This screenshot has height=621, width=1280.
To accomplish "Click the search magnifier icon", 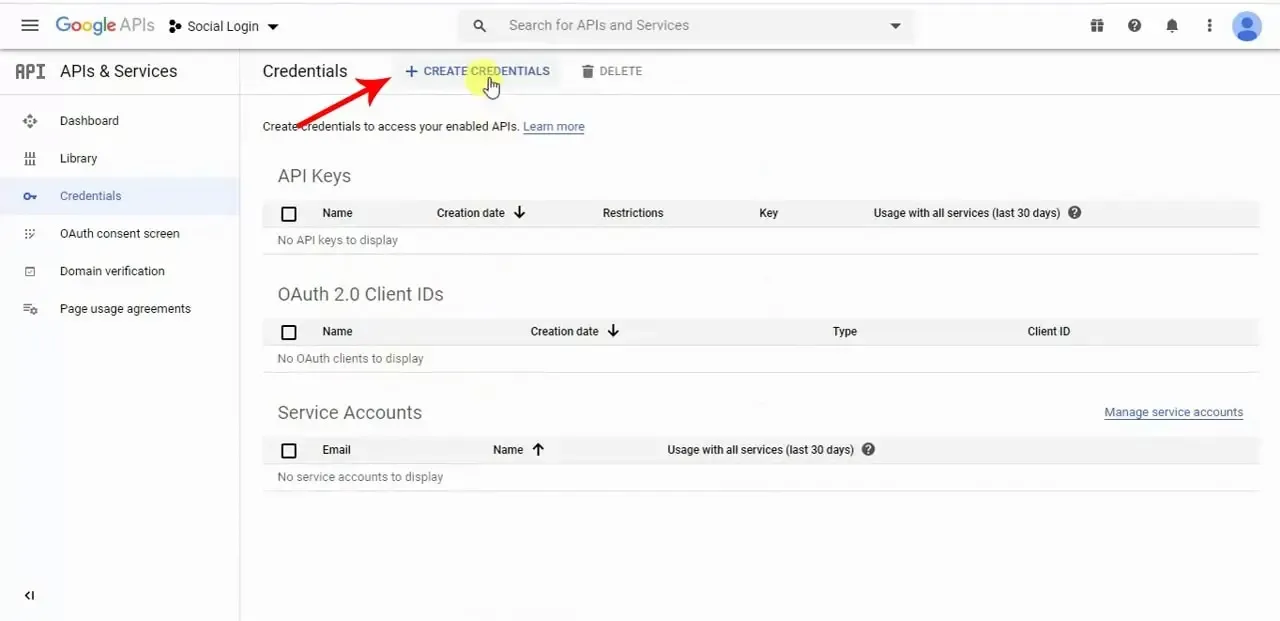I will click(x=480, y=26).
